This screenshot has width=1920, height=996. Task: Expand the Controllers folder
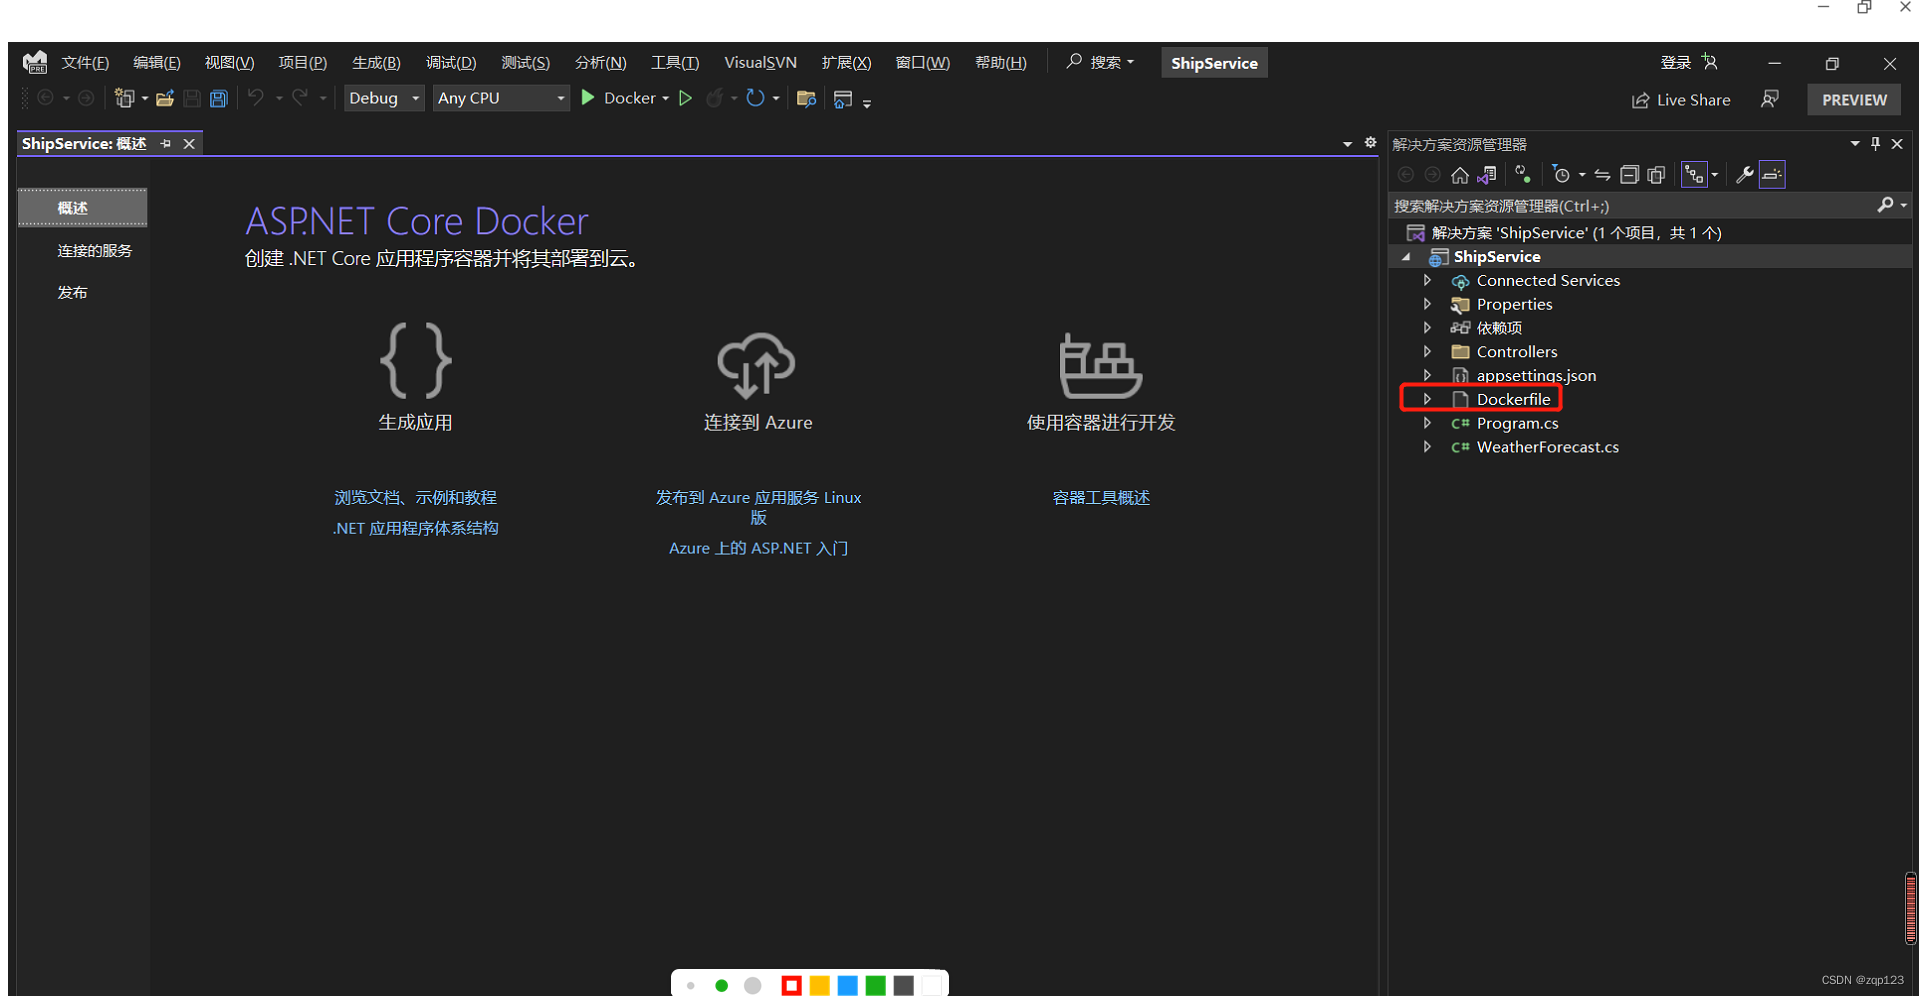1428,351
